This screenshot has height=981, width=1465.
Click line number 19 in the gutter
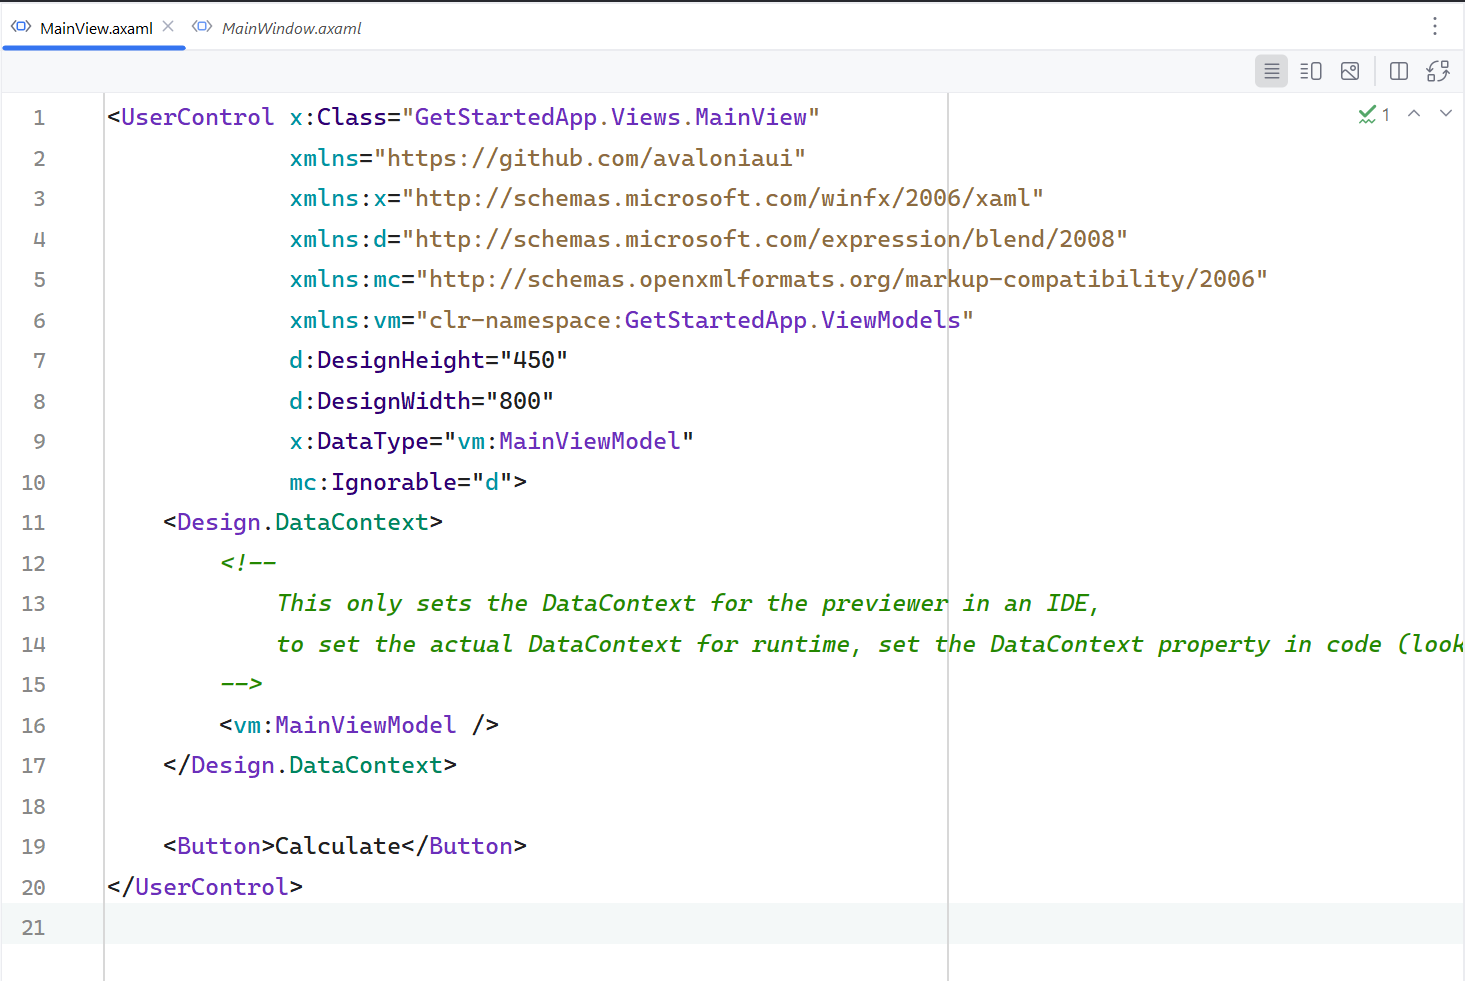(x=33, y=847)
